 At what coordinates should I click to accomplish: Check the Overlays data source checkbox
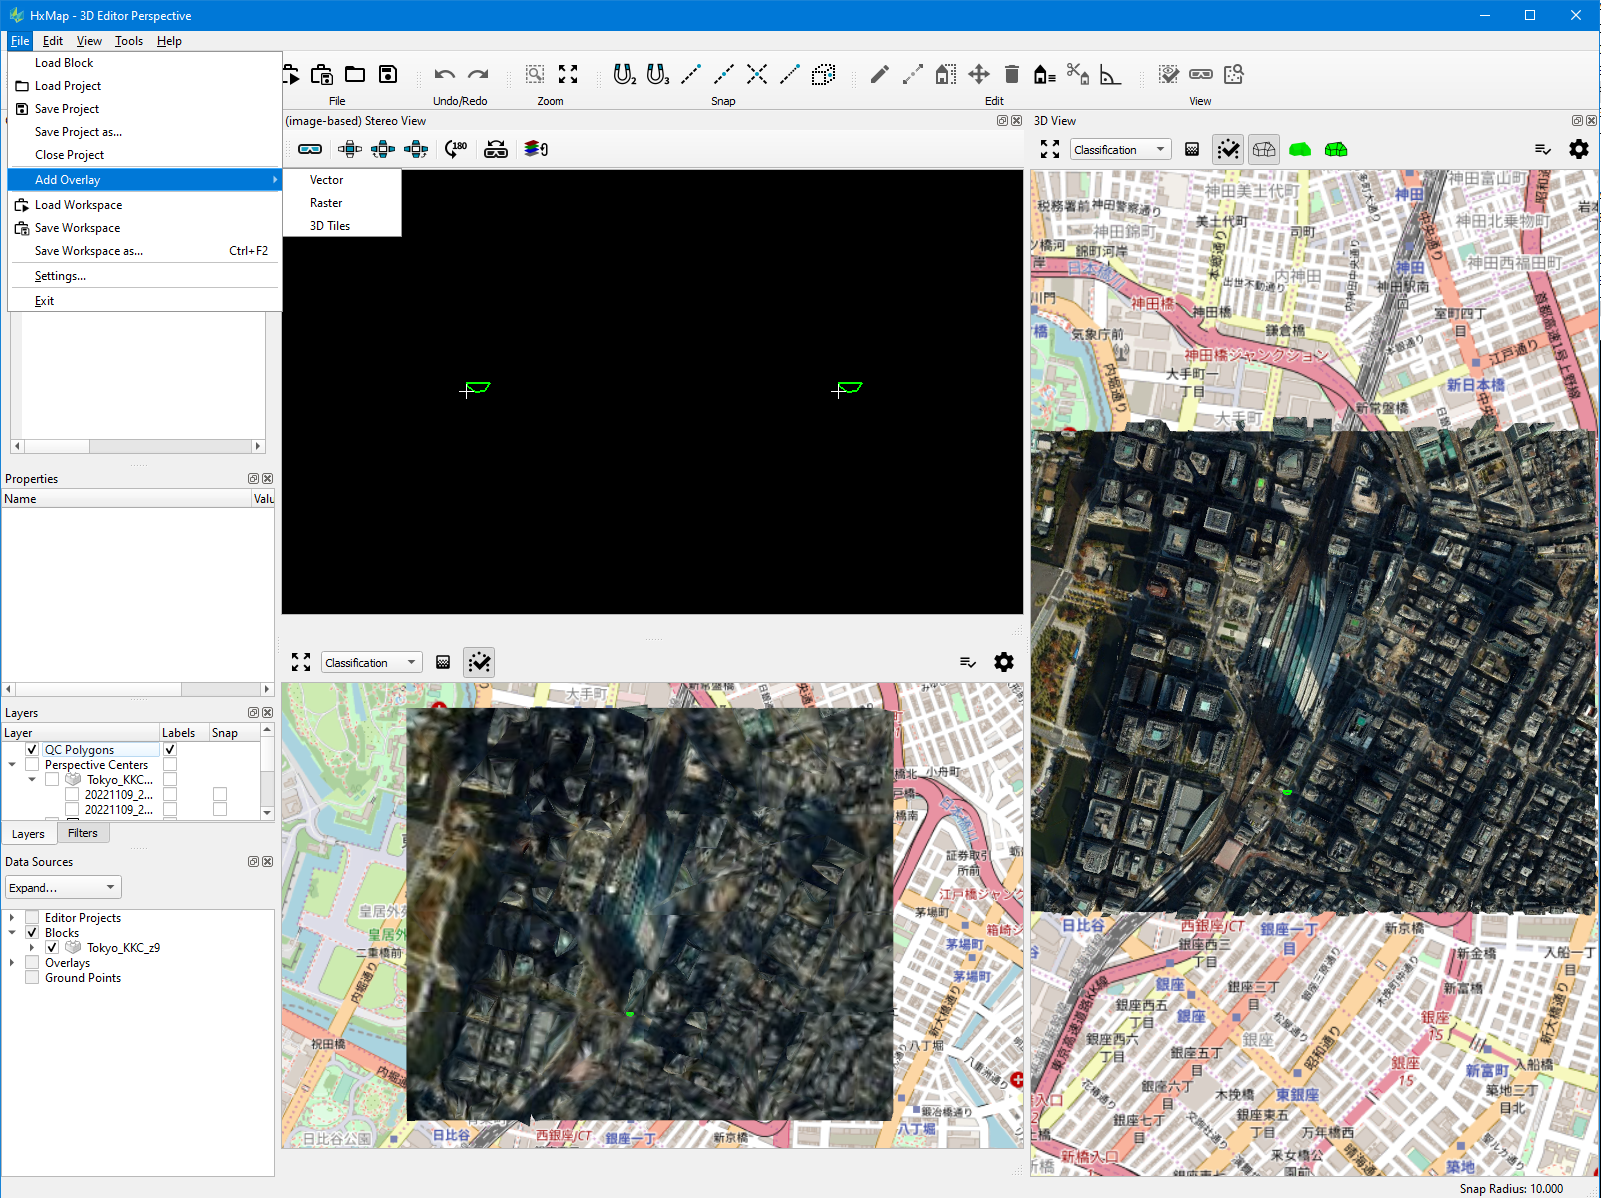(x=32, y=963)
